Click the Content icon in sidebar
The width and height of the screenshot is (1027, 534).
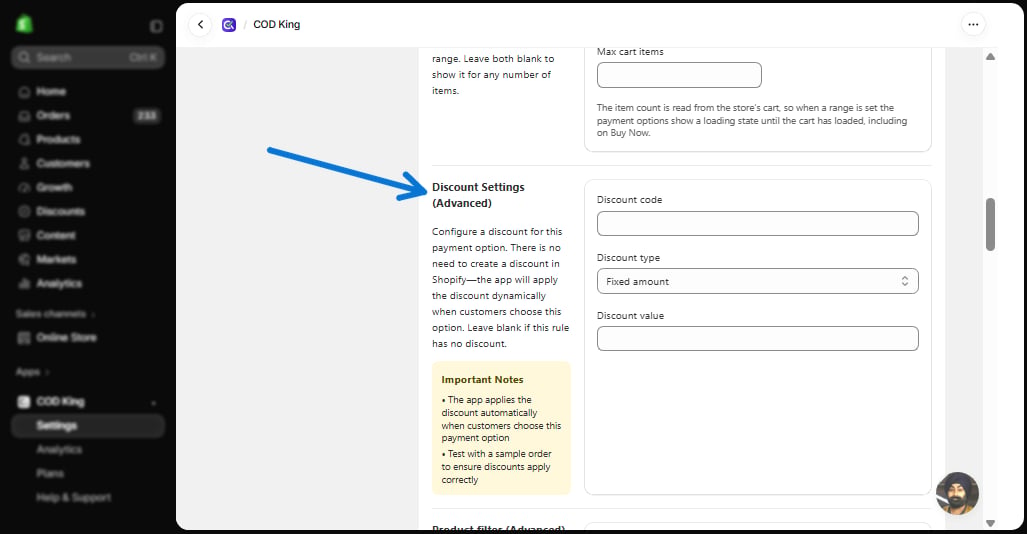pos(24,235)
